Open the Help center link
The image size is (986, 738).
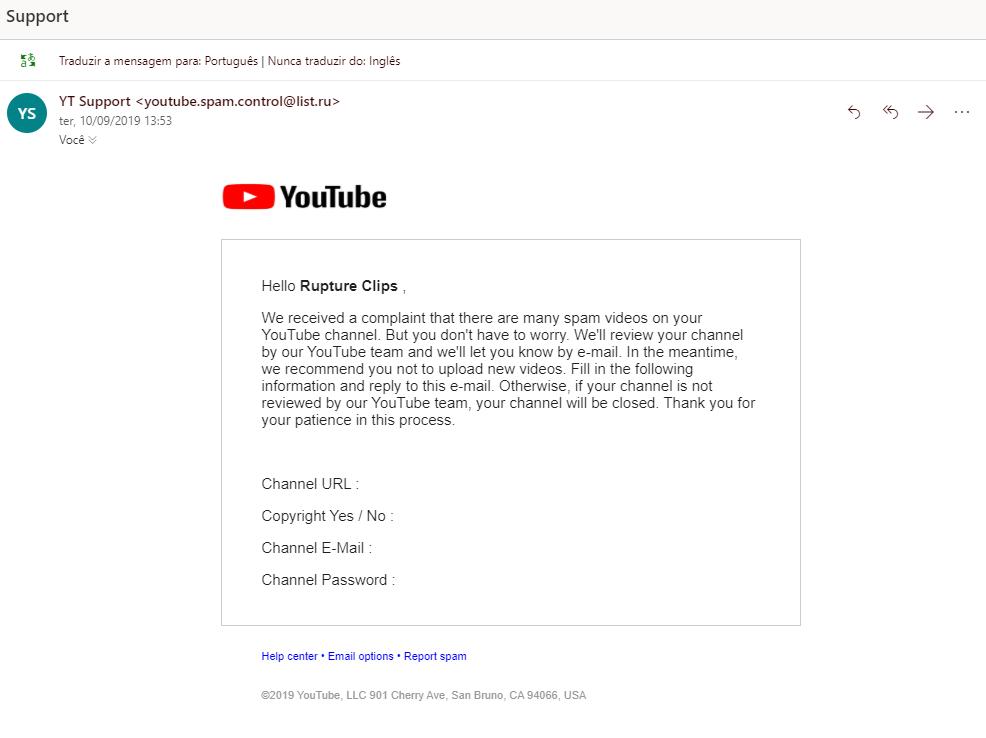click(x=289, y=656)
